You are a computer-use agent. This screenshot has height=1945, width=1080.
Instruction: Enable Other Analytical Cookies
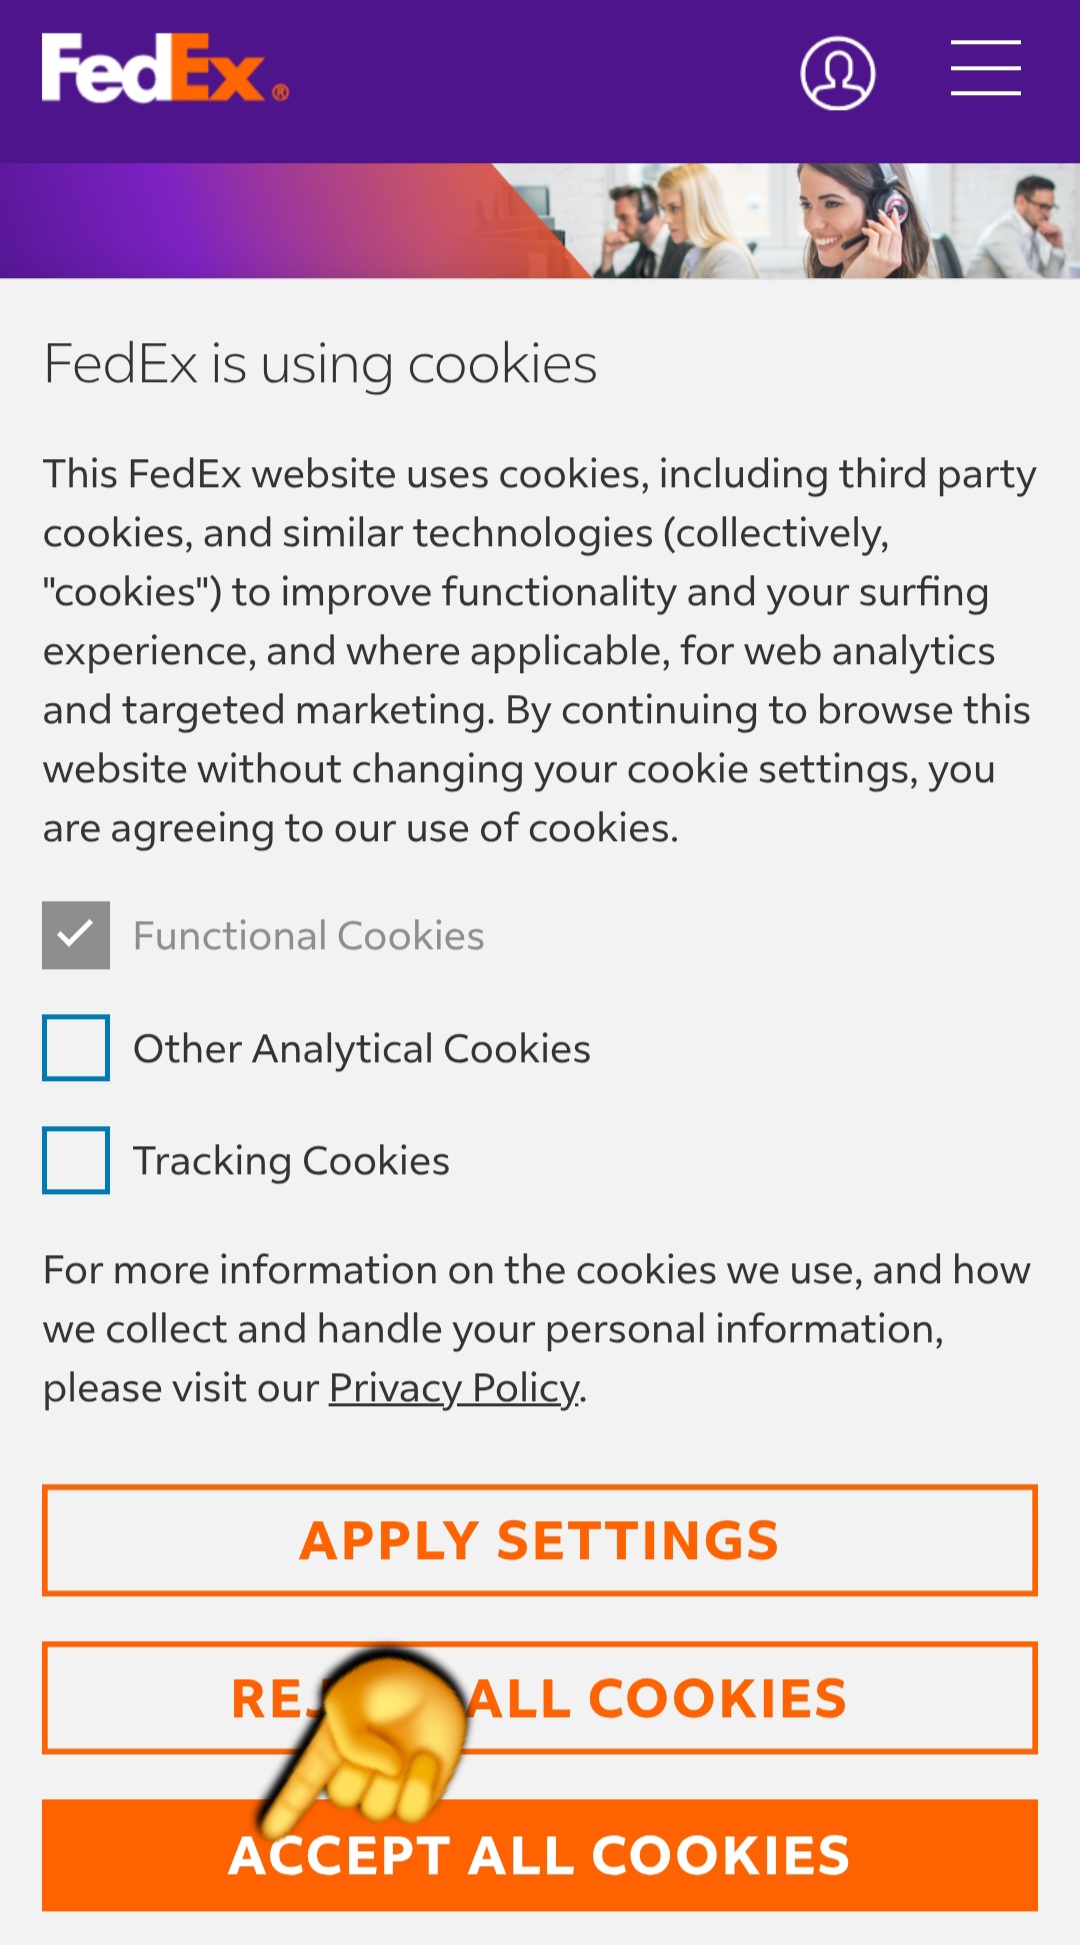point(75,1048)
